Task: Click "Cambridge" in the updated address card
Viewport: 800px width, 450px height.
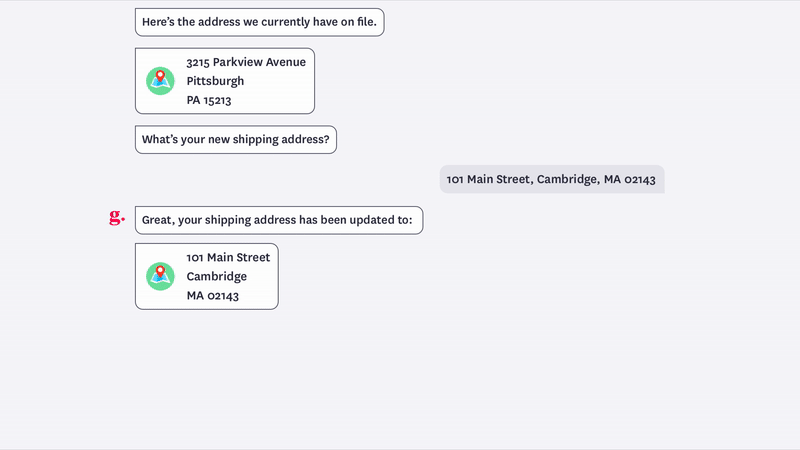Action: tap(217, 277)
